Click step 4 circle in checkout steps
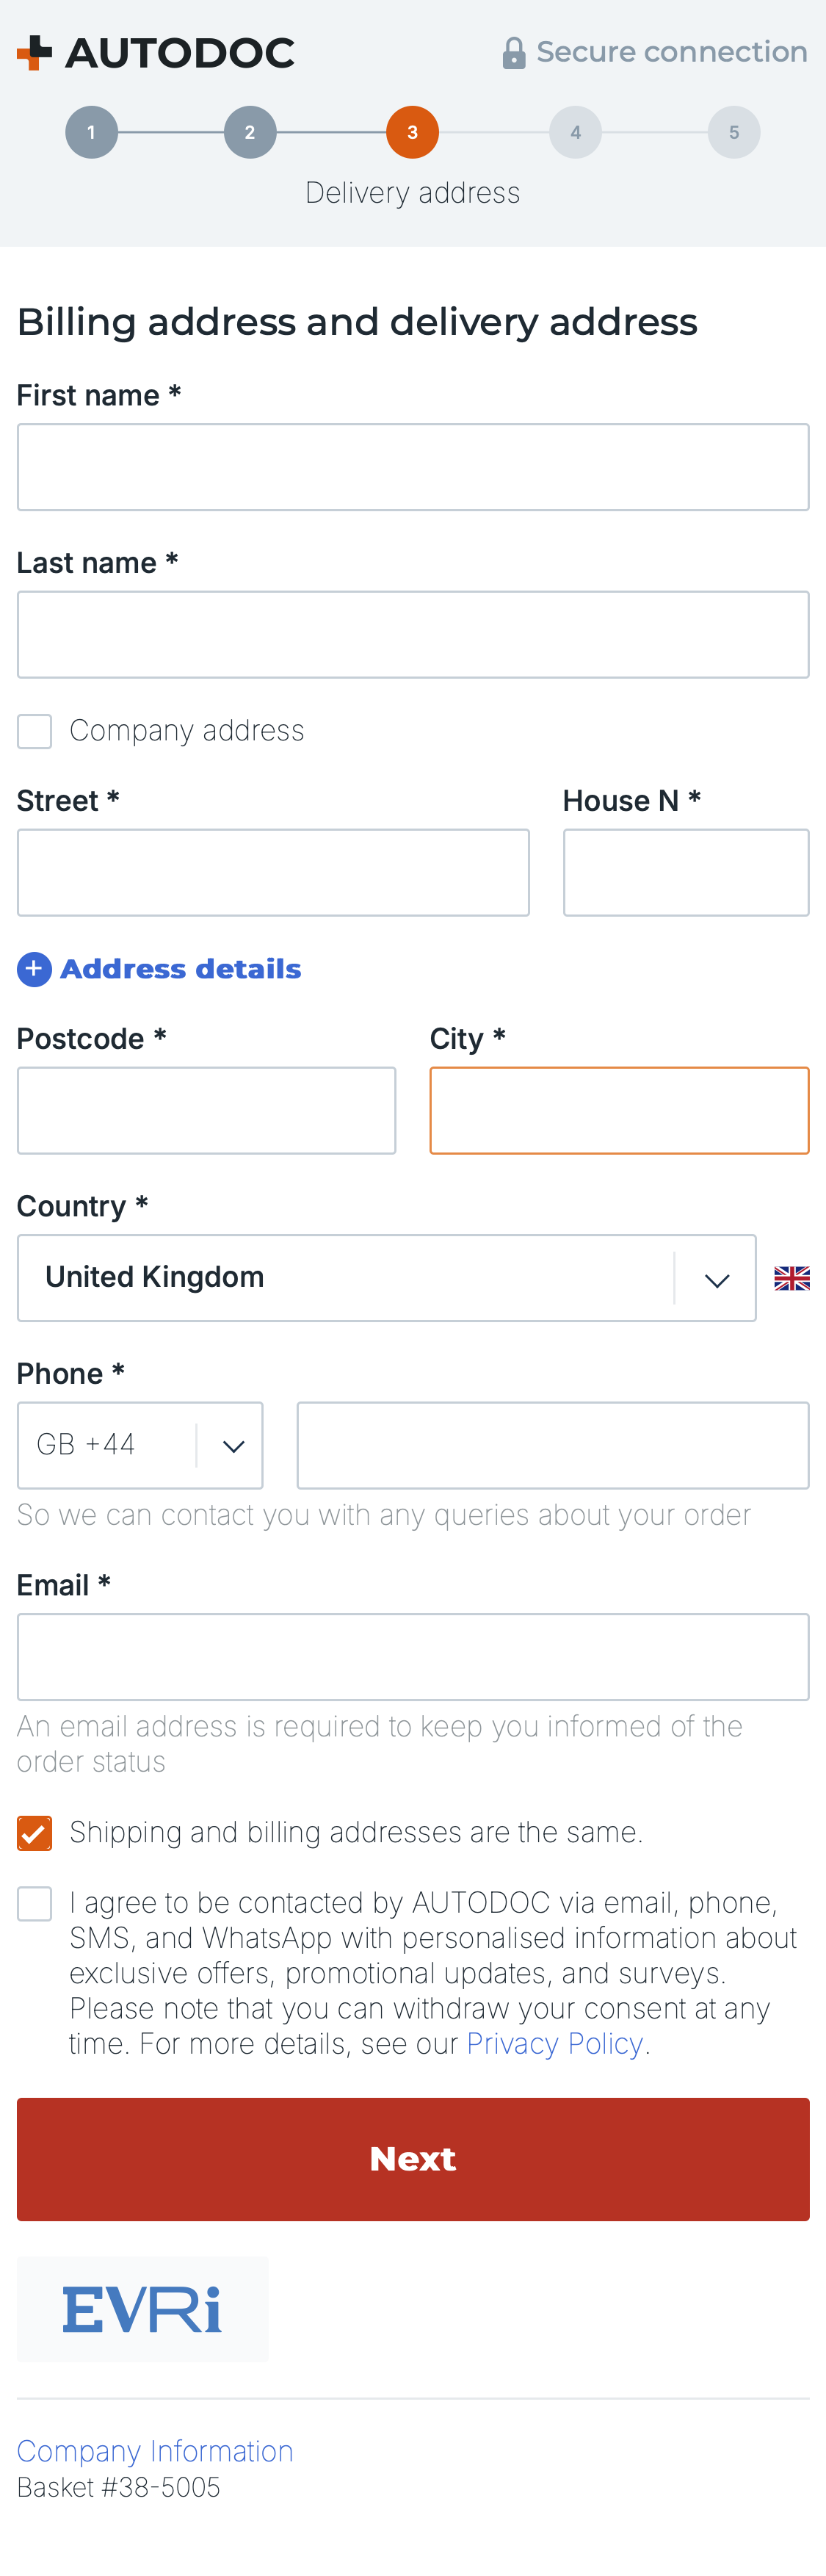The width and height of the screenshot is (826, 2576). click(x=574, y=131)
